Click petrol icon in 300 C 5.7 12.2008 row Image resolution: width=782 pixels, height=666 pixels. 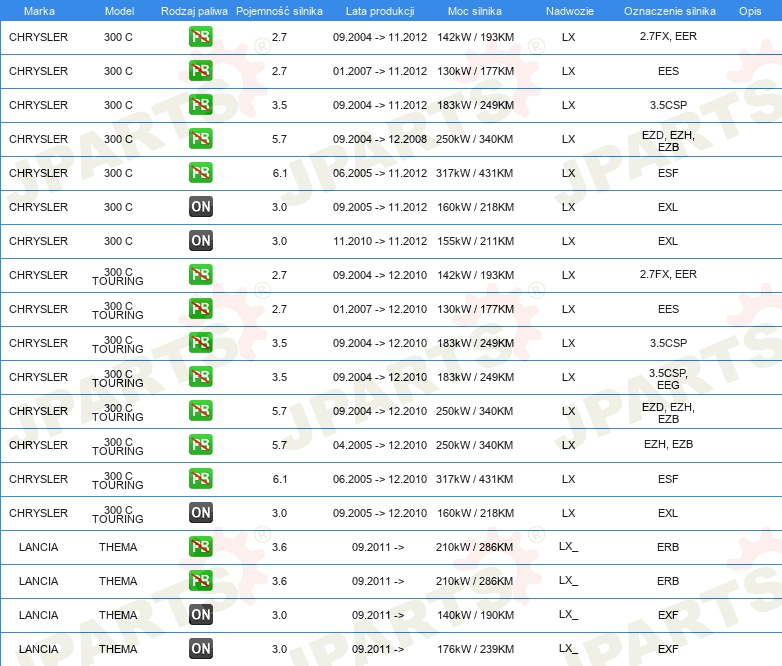[200, 139]
